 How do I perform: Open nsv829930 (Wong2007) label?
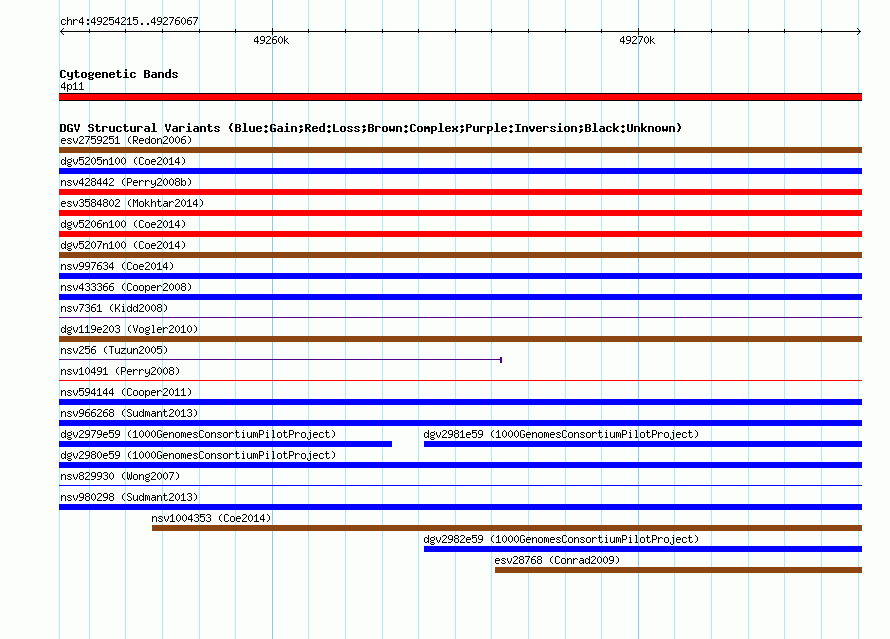120,476
